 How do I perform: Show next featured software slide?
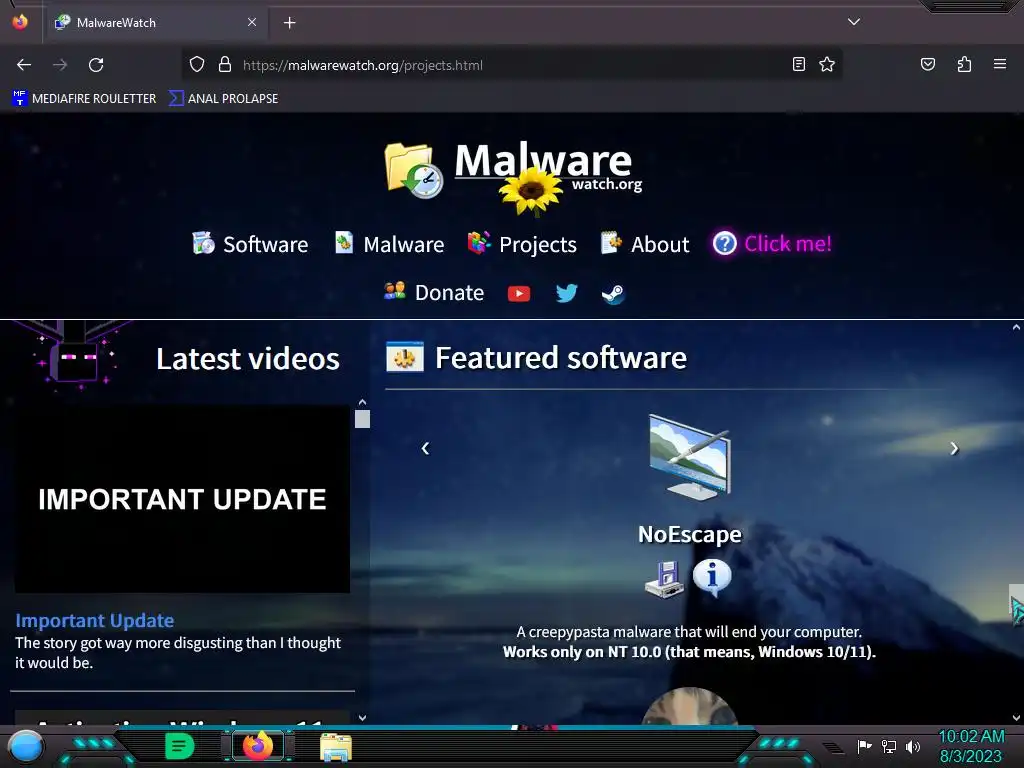[x=954, y=448]
